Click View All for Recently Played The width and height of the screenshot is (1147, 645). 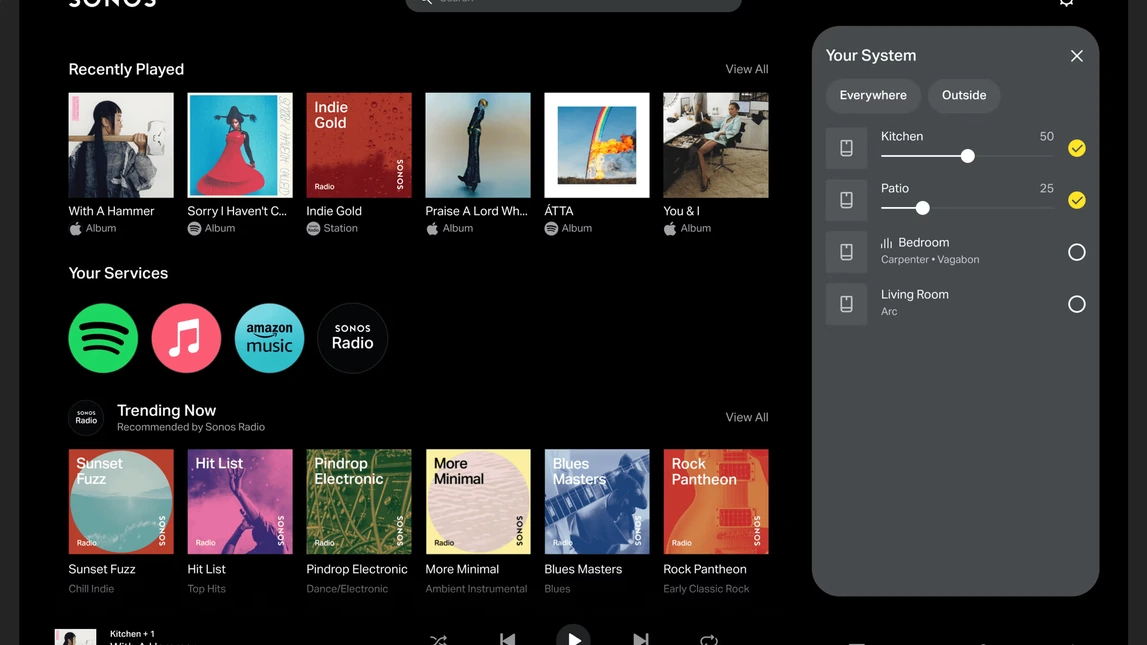click(746, 68)
